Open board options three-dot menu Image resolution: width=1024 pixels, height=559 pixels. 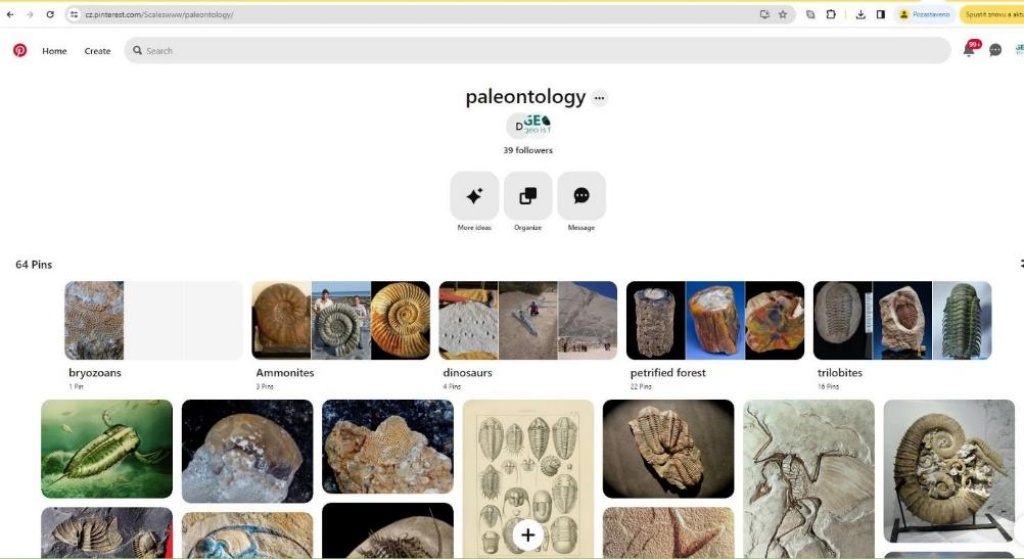599,98
